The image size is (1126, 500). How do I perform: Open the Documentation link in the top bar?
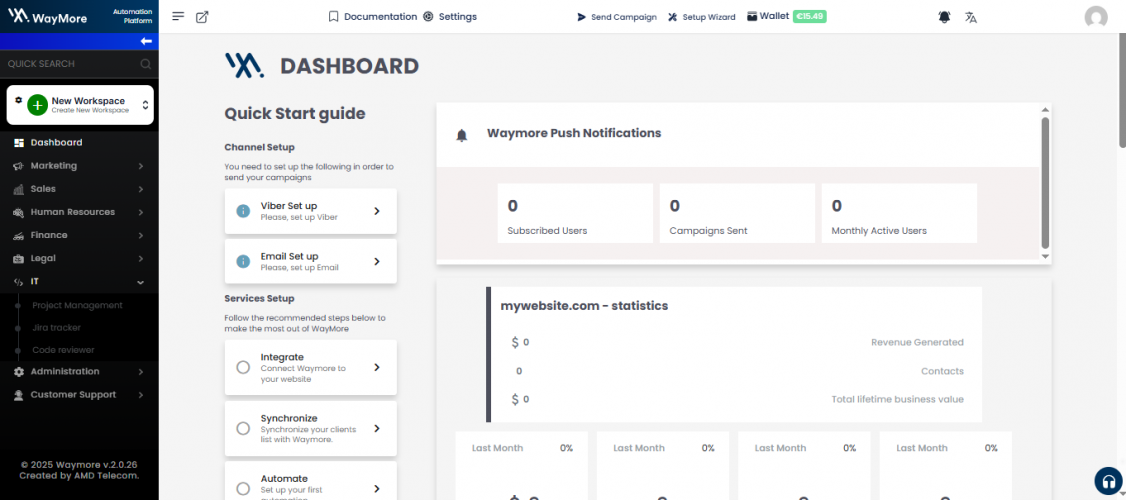click(381, 17)
